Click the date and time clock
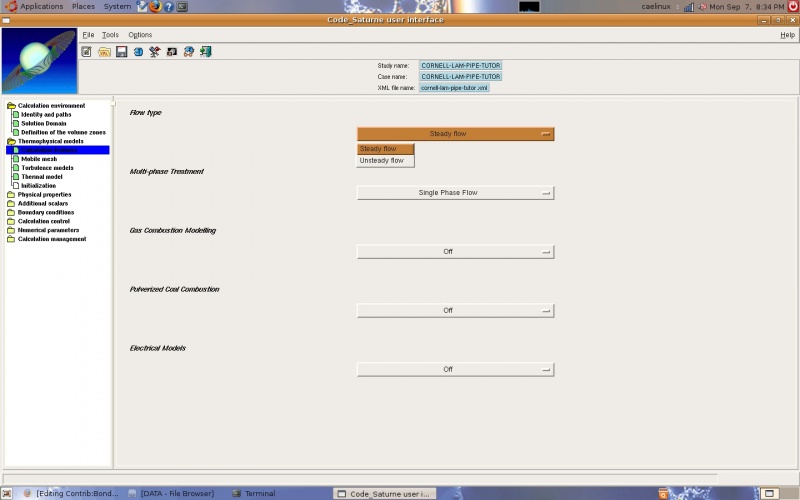 coord(746,7)
